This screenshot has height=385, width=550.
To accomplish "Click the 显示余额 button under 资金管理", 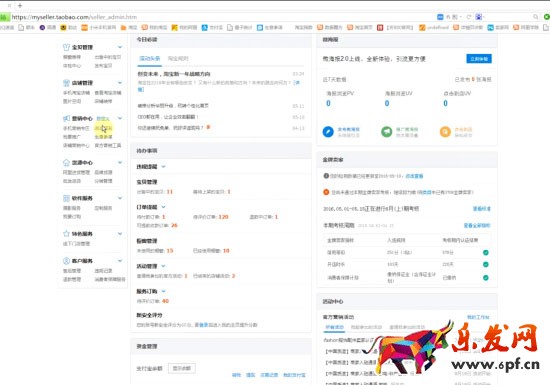I will click(x=182, y=369).
